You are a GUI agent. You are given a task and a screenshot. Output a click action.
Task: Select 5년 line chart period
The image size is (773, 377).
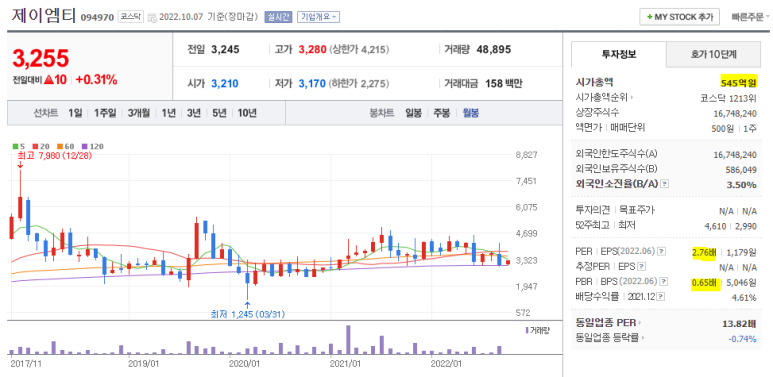[x=219, y=113]
